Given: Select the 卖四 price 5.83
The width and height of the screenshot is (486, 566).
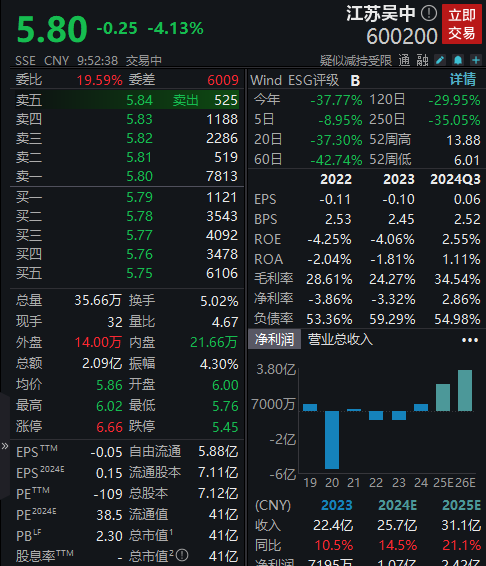Looking at the screenshot, I should coord(139,119).
